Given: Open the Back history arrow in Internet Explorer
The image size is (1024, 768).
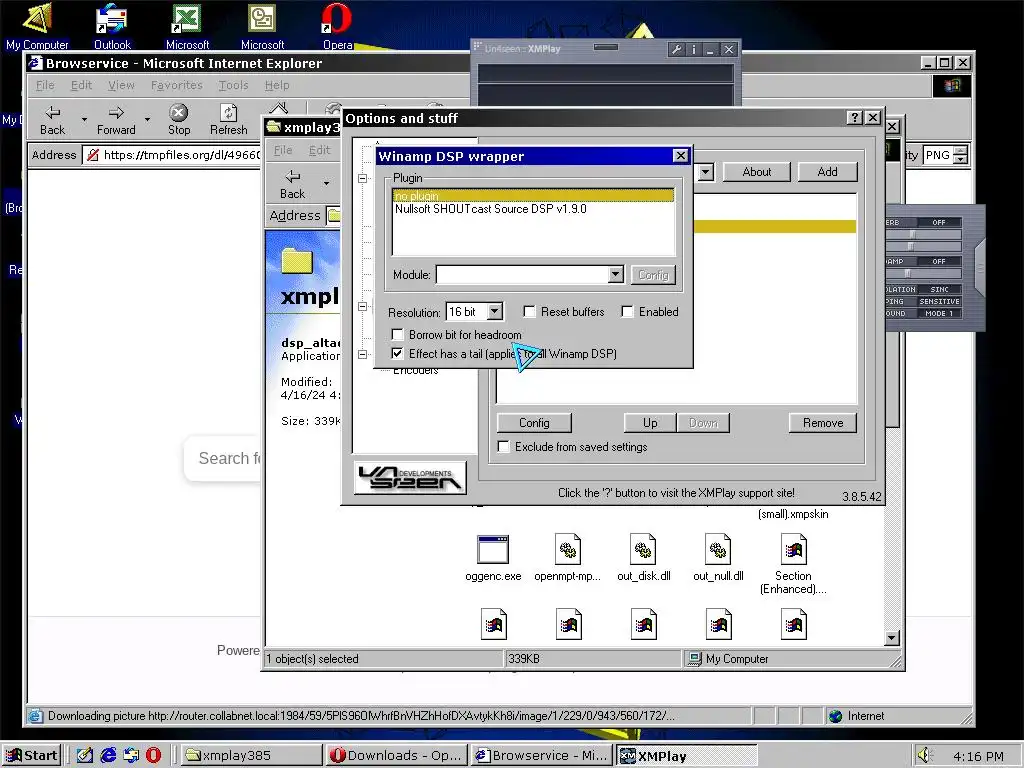Looking at the screenshot, I should click(x=84, y=120).
